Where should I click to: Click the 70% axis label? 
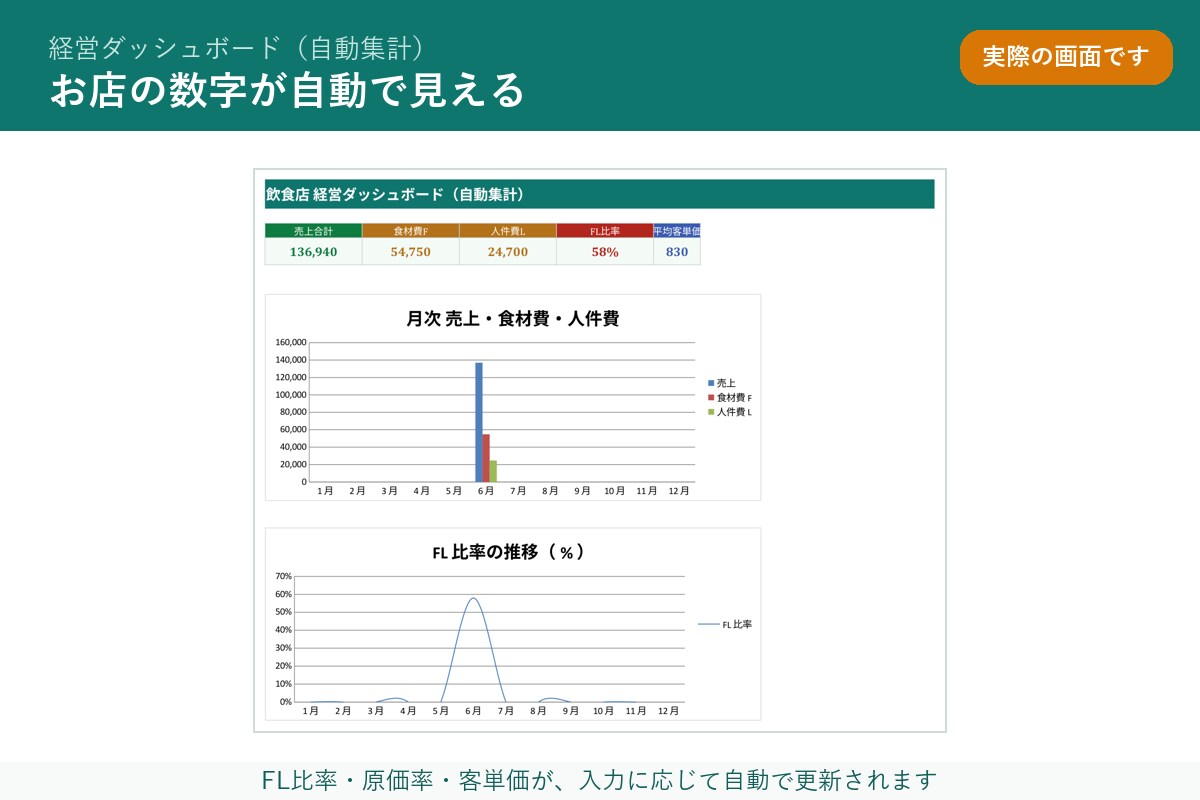pyautogui.click(x=283, y=576)
